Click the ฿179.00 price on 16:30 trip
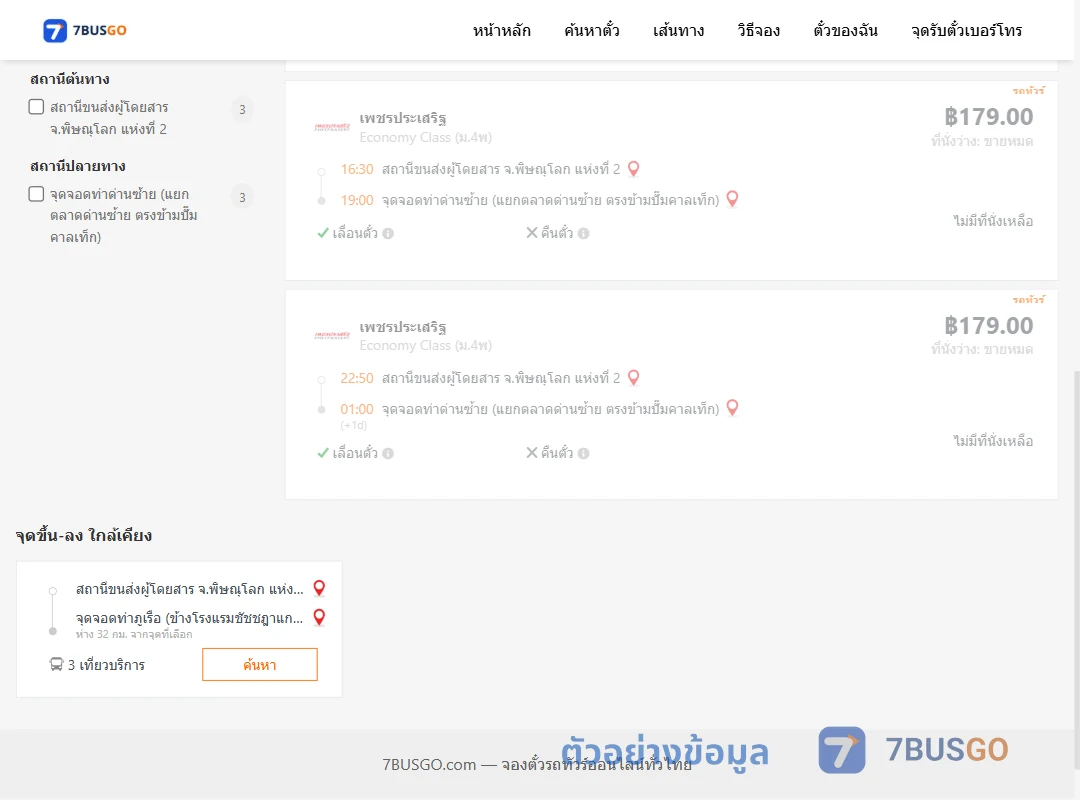Screen dimensions: 1080x800 pos(988,116)
